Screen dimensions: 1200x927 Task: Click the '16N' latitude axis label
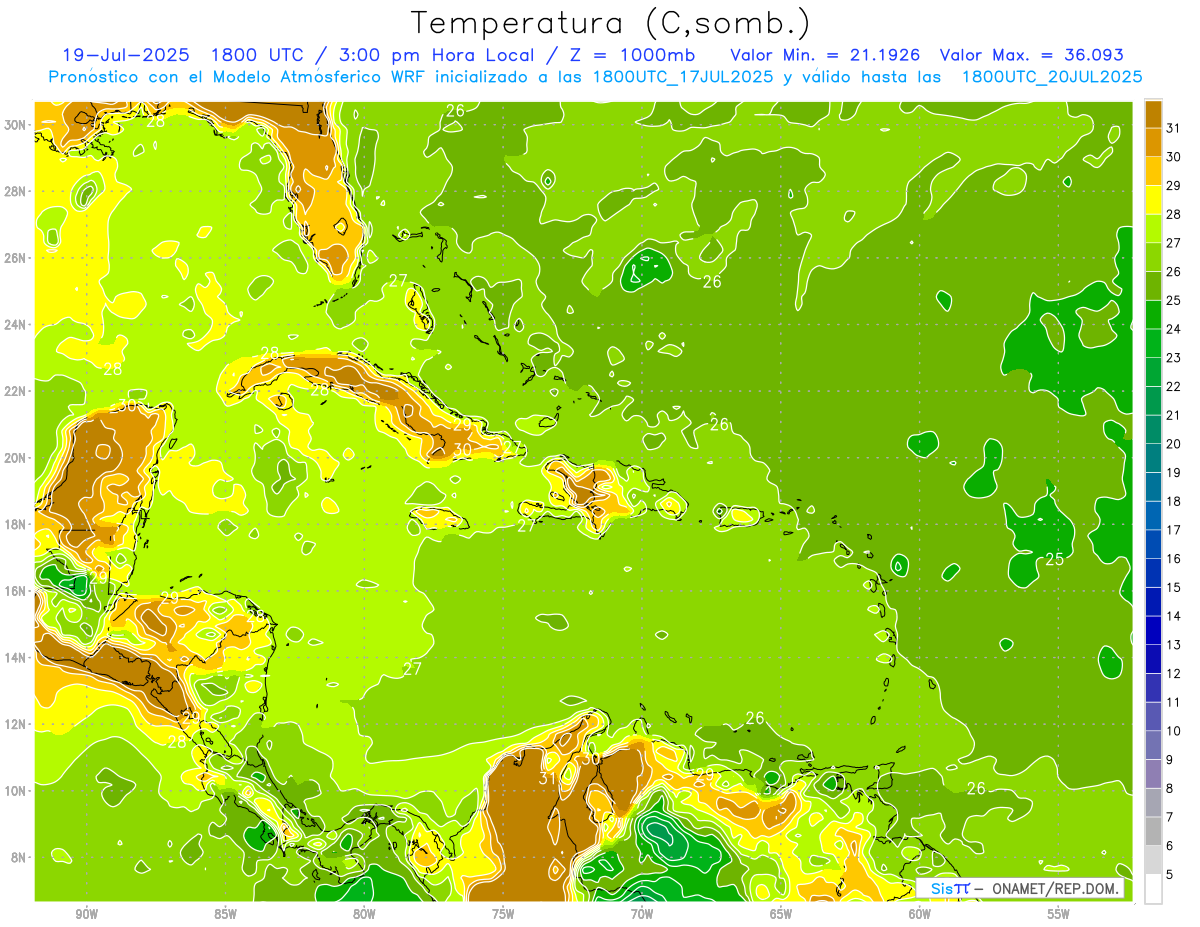click(x=16, y=591)
